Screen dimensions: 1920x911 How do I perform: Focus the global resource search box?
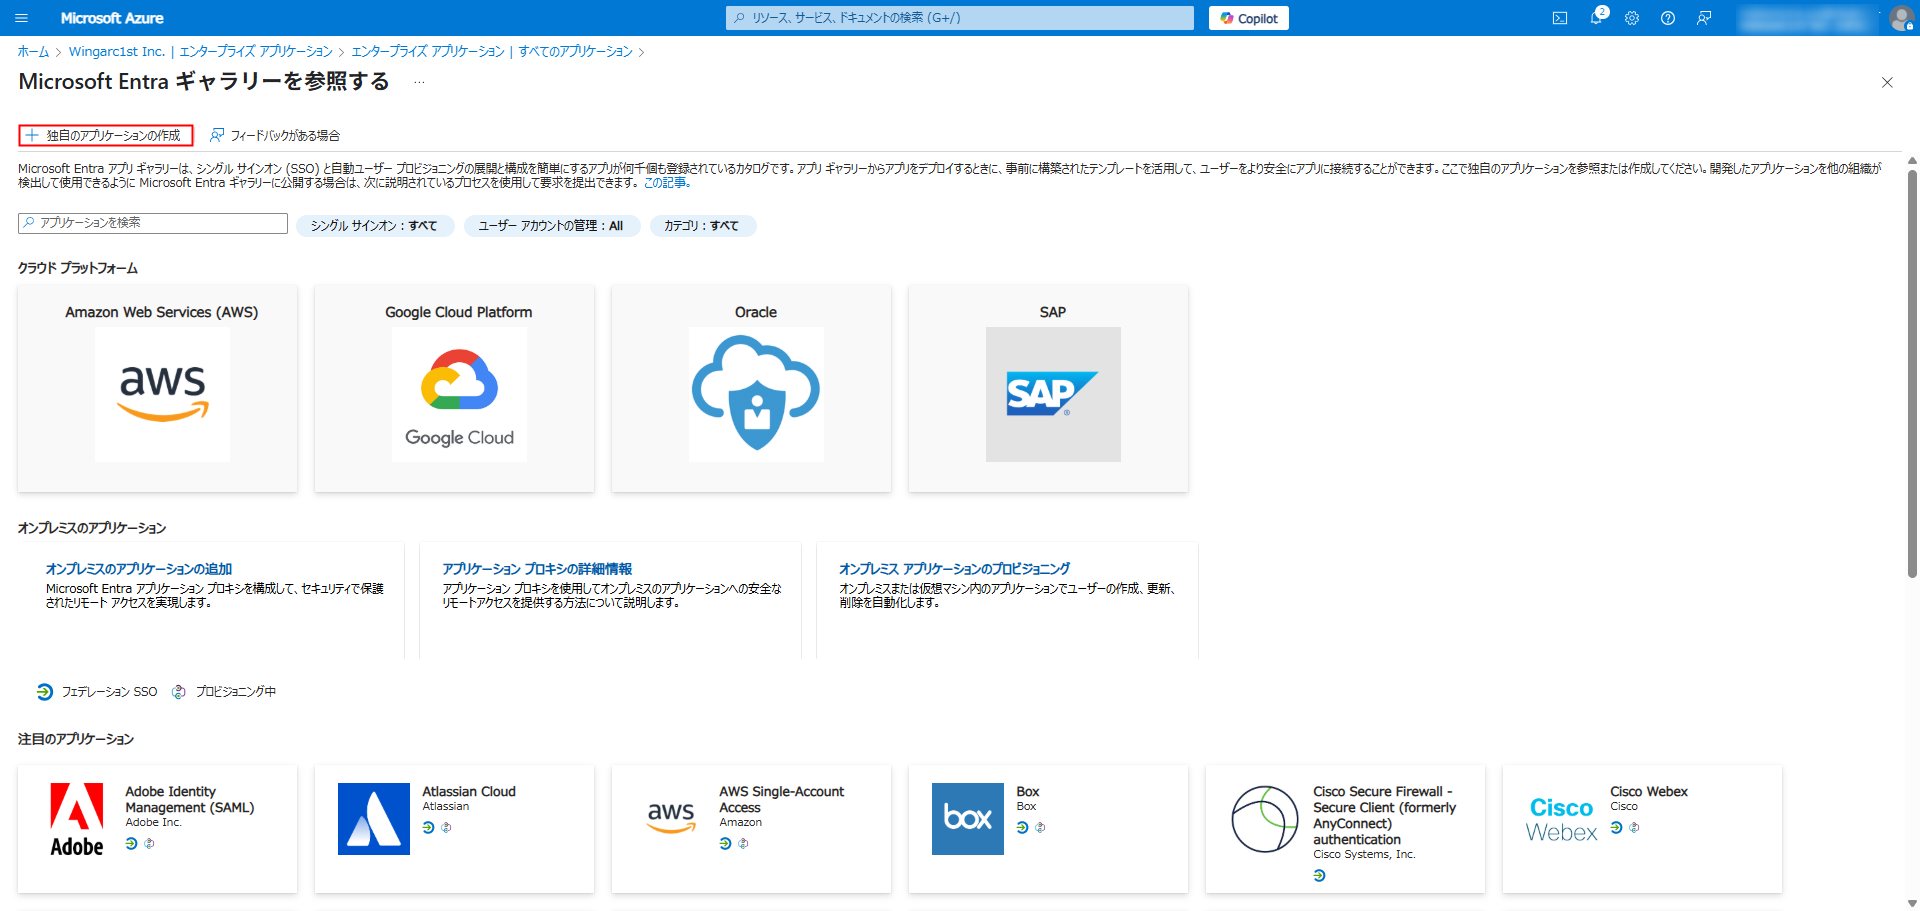959,18
